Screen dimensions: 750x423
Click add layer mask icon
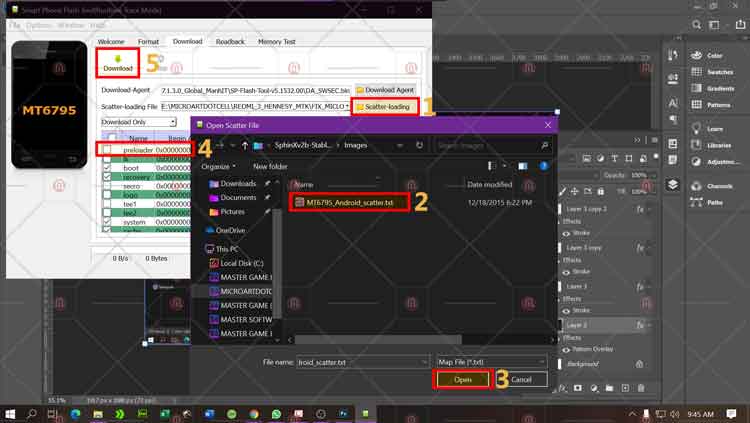pyautogui.click(x=578, y=388)
